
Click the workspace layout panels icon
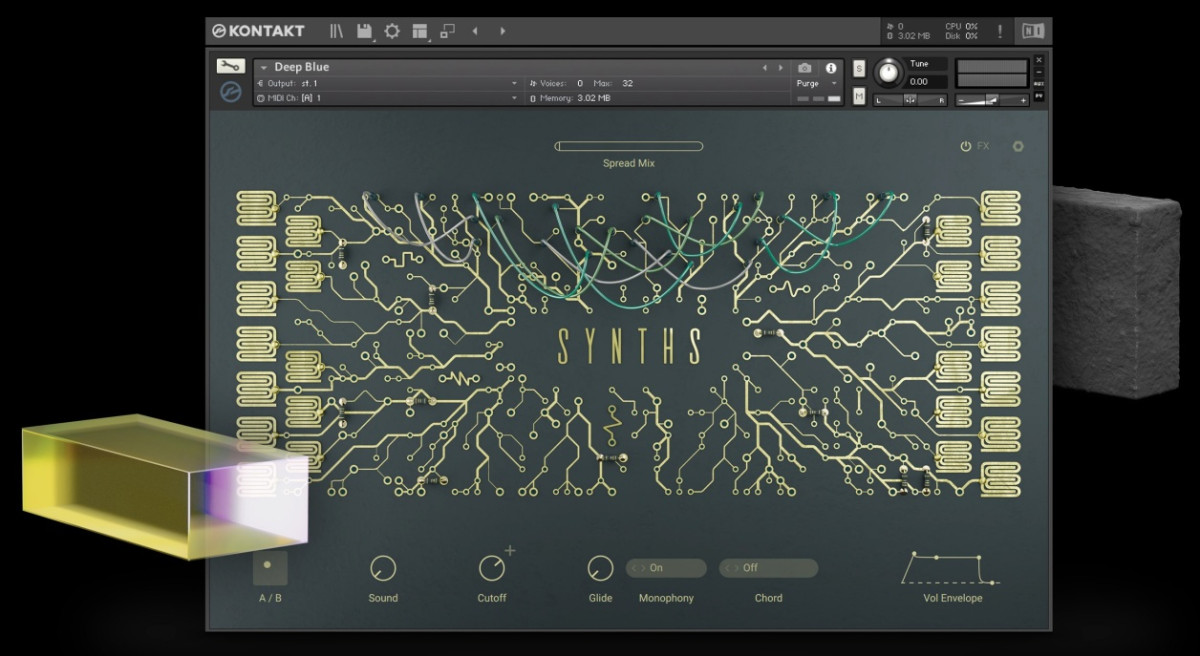420,31
